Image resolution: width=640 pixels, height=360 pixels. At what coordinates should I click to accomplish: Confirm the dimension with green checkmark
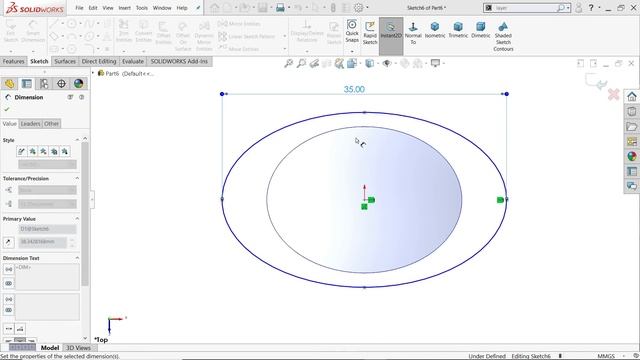point(7,109)
